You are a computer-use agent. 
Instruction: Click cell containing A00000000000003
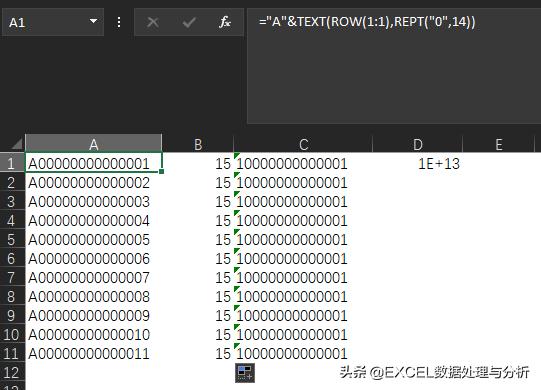(x=94, y=201)
